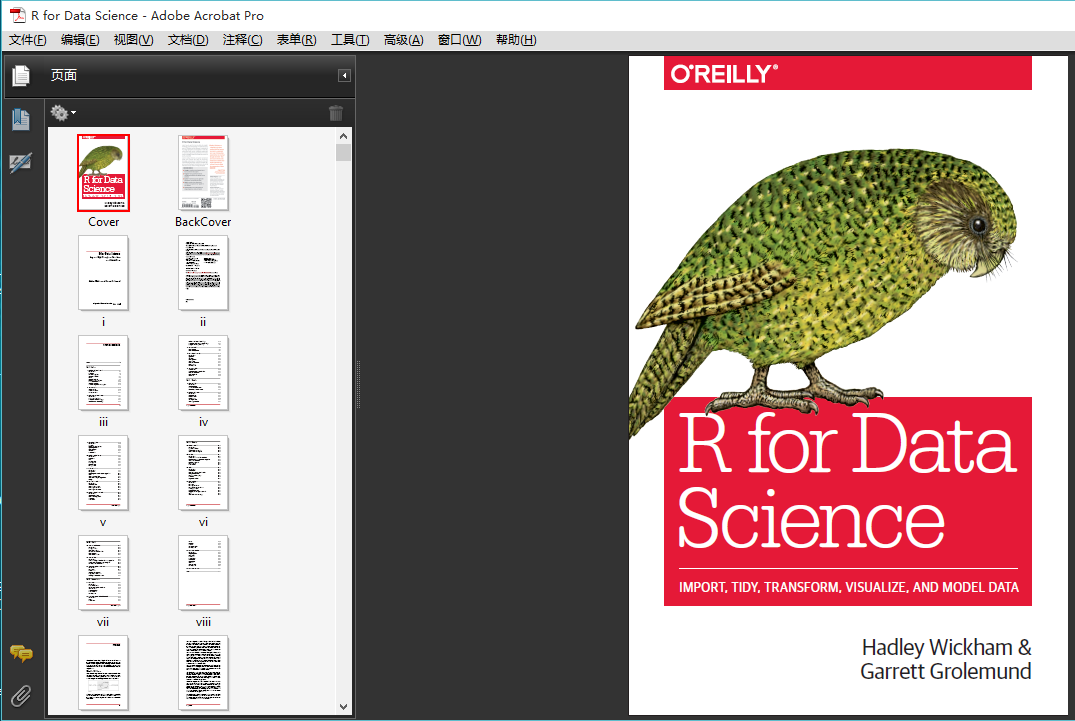1075x721 pixels.
Task: Open the 高级(A) menu
Action: click(404, 40)
